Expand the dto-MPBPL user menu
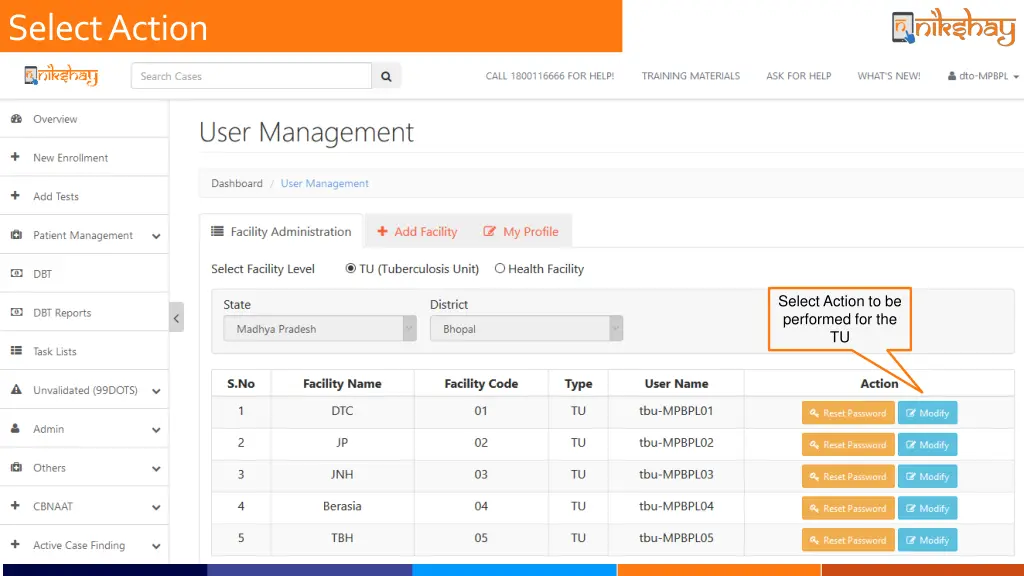The height and width of the screenshot is (576, 1024). tap(983, 76)
